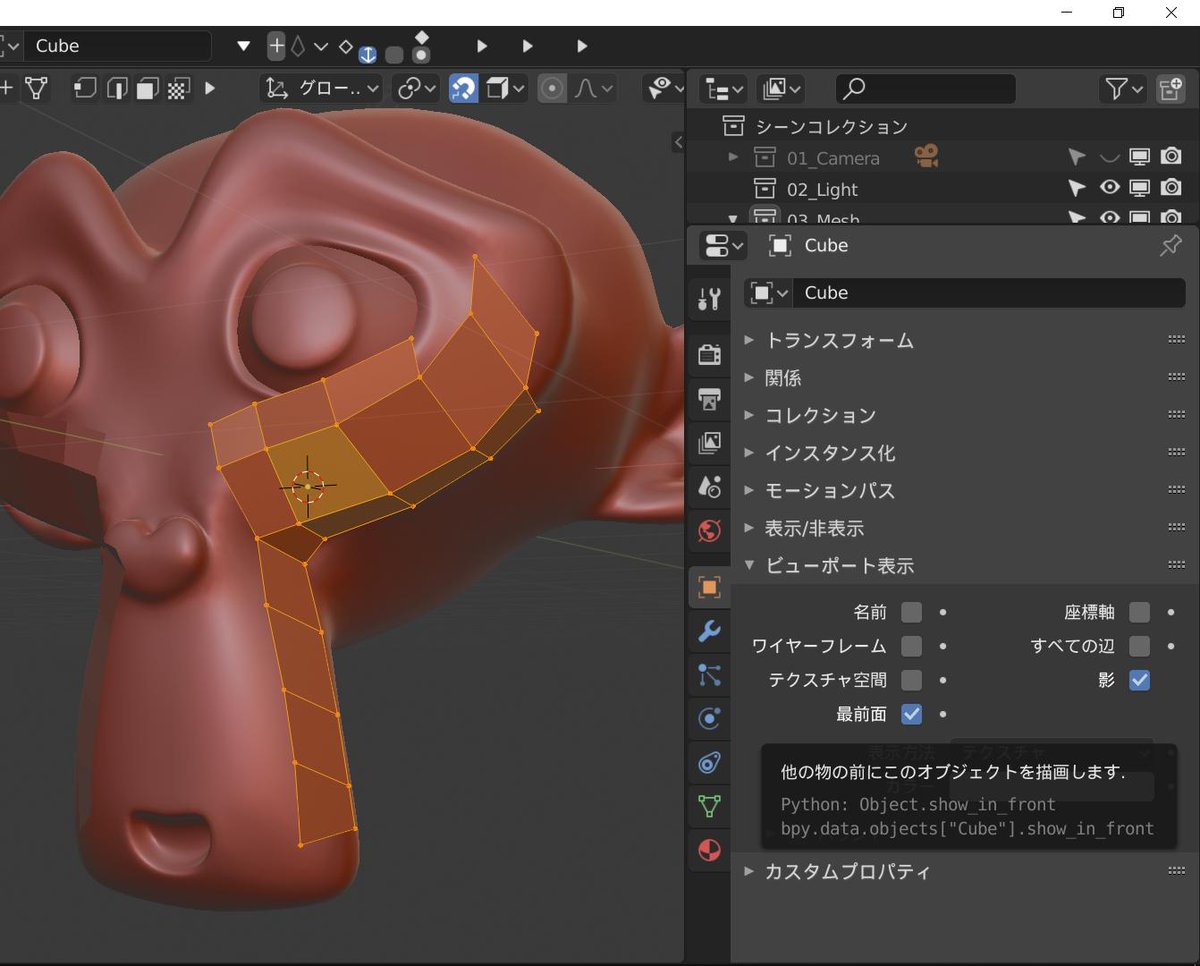The width and height of the screenshot is (1200, 966).
Task: Open the Object properties tab (orange square)
Action: pos(709,587)
